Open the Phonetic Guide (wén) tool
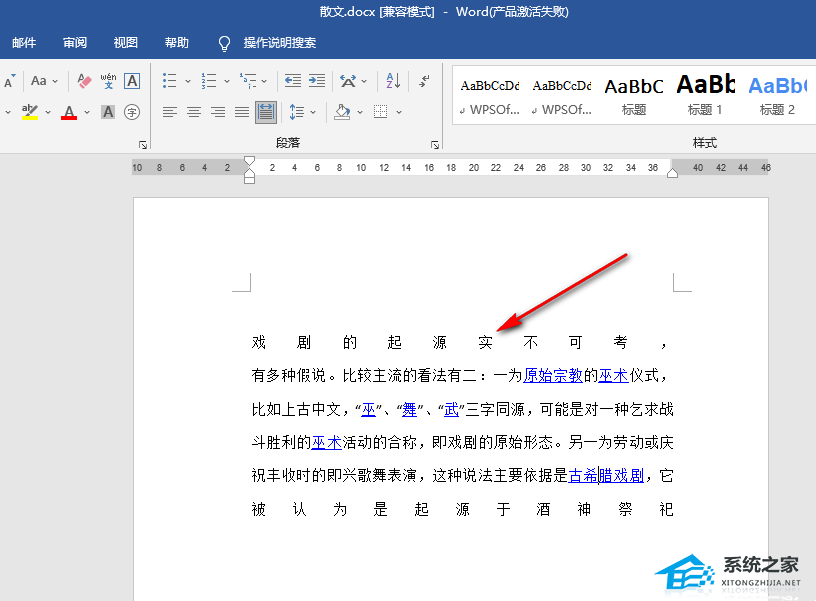 coord(108,81)
